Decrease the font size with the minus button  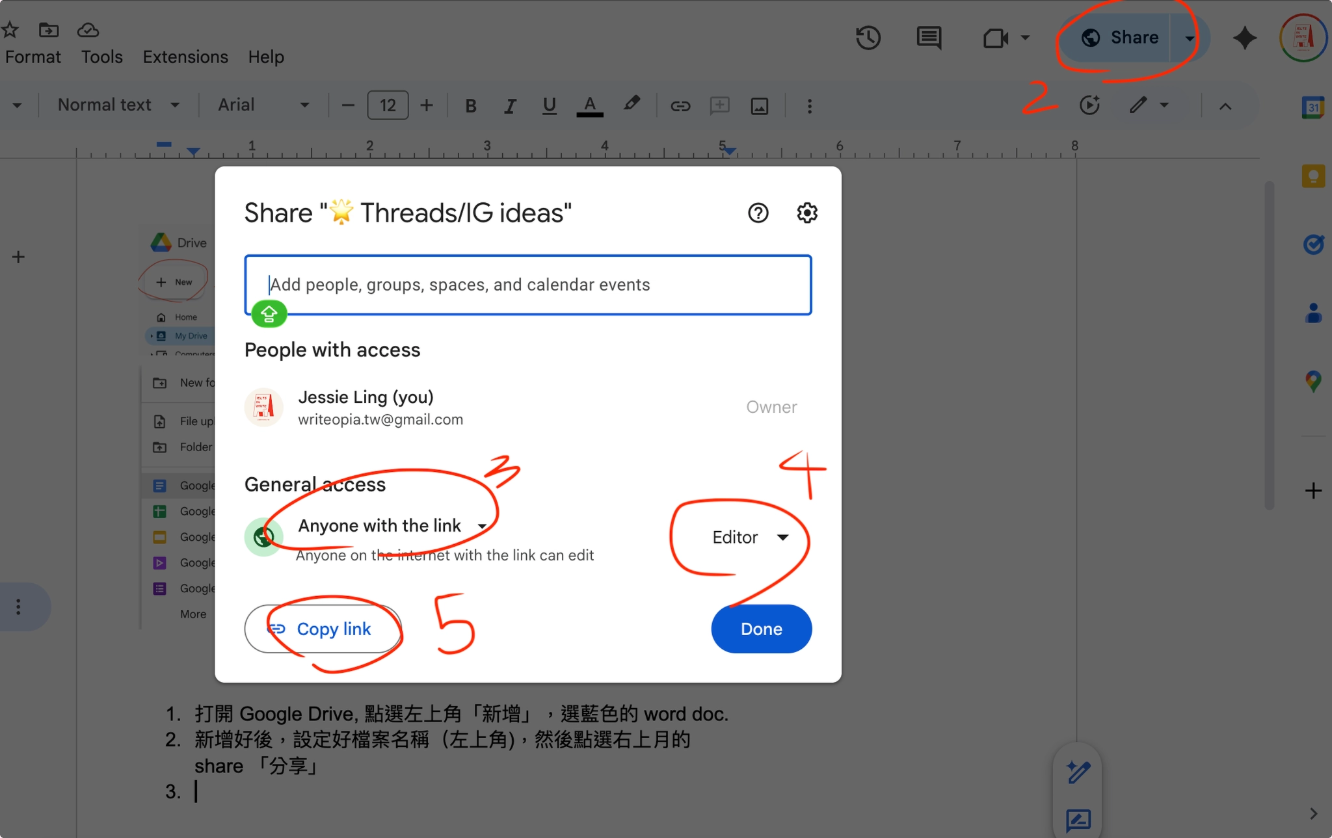(349, 105)
